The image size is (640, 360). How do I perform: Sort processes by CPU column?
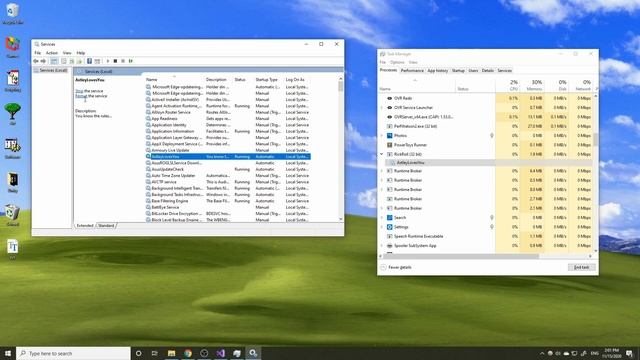508,85
